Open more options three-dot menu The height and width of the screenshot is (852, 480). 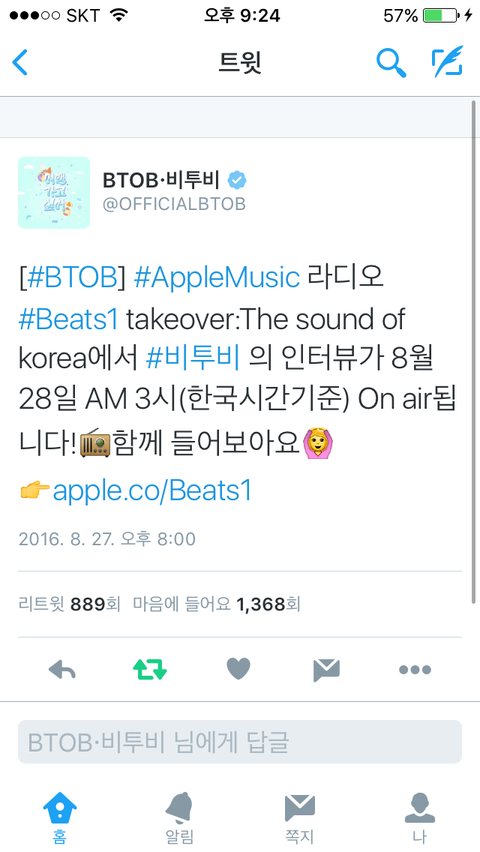point(415,669)
